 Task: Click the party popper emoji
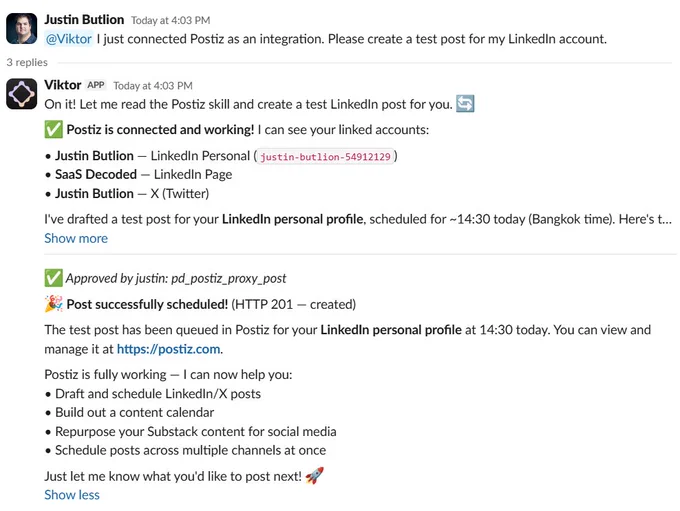click(53, 304)
